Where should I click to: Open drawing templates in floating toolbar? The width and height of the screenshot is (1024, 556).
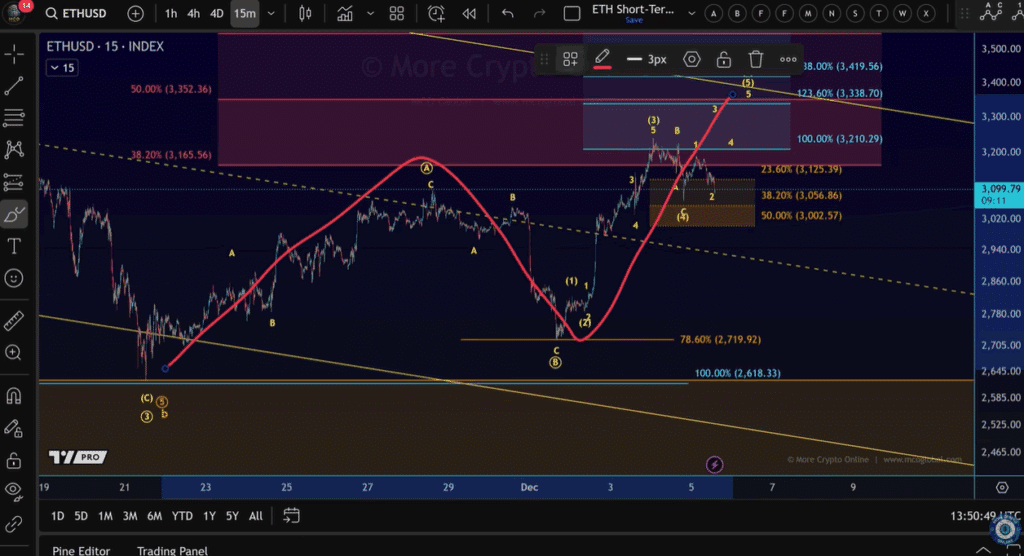pyautogui.click(x=570, y=59)
